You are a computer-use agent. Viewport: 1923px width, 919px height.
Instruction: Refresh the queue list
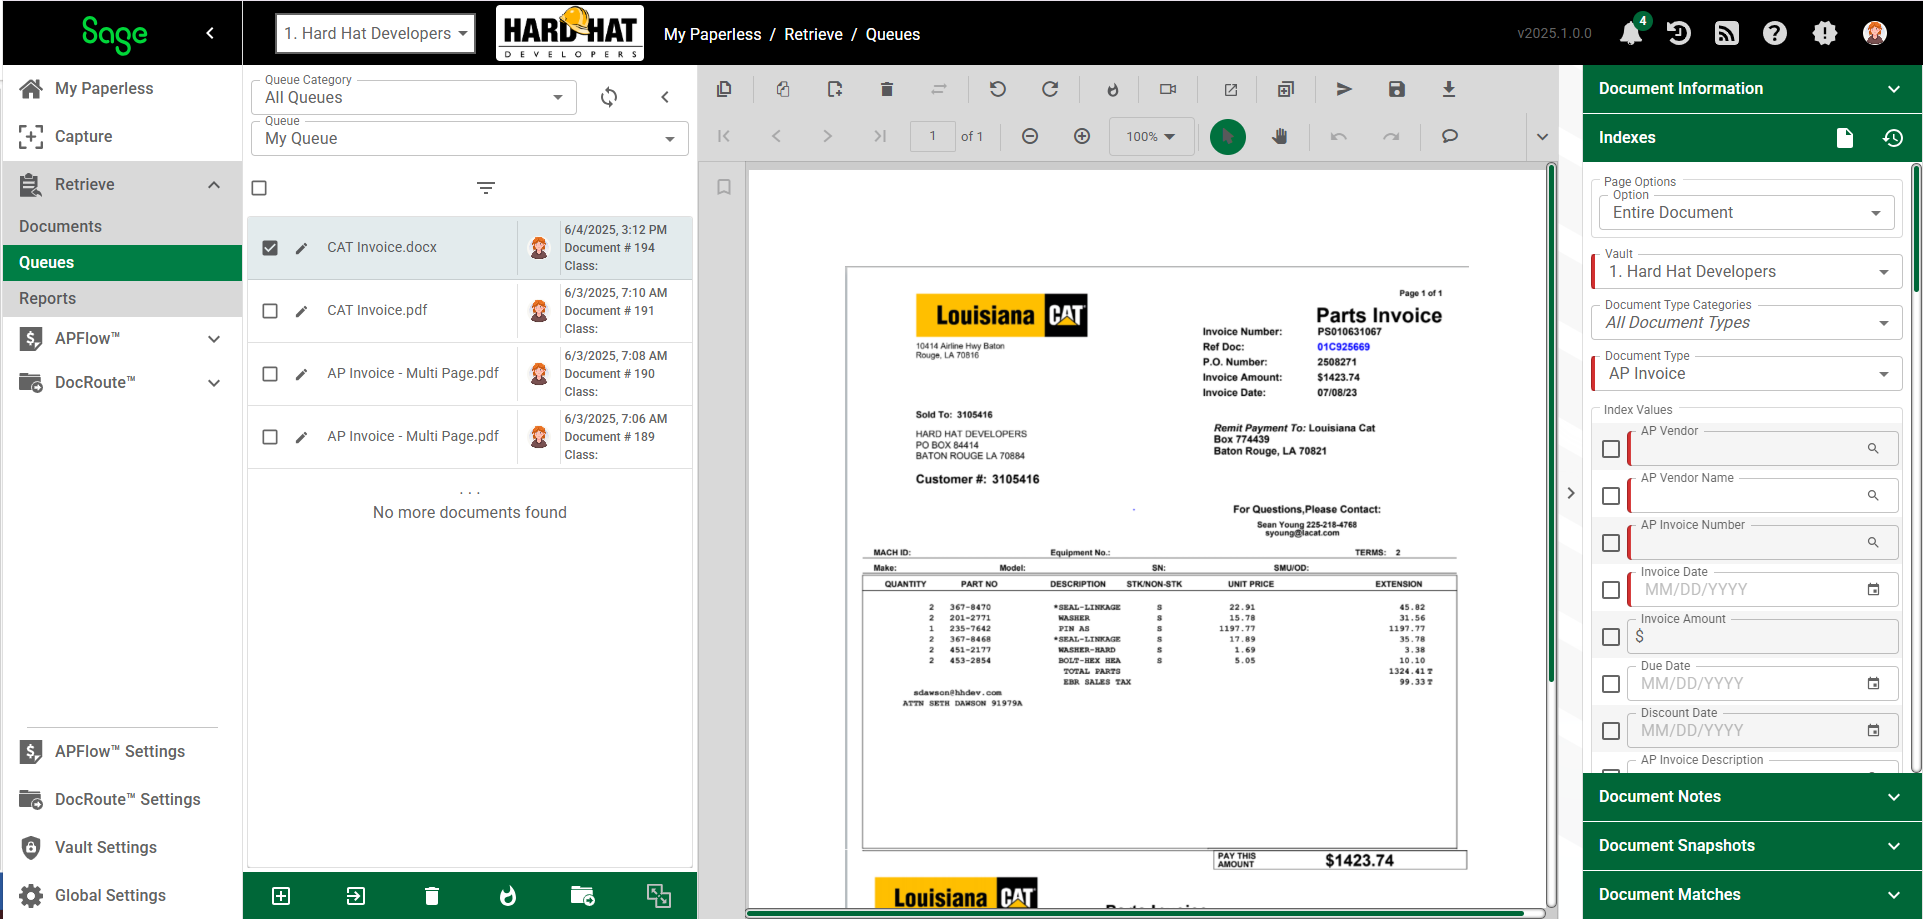coord(609,97)
